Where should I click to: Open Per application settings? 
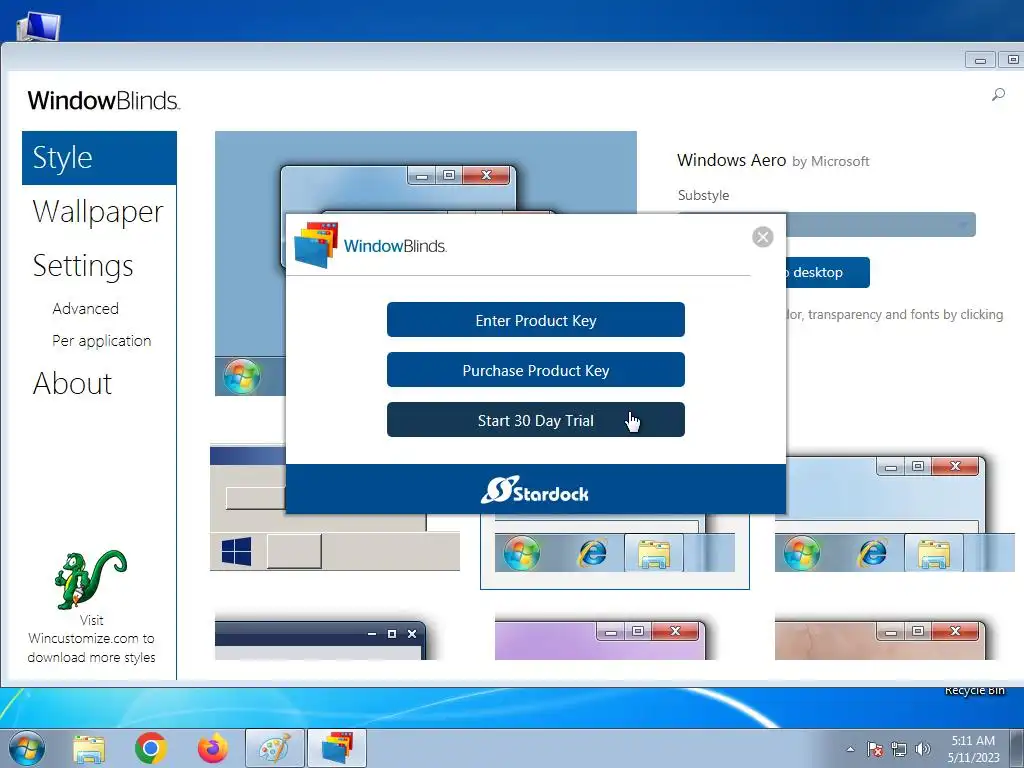pyautogui.click(x=101, y=340)
